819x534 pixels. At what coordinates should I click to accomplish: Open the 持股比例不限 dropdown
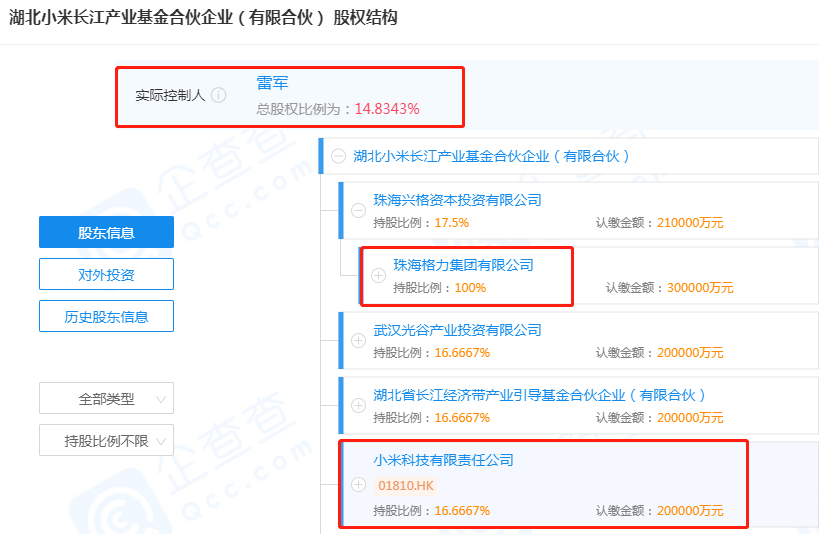(x=107, y=440)
